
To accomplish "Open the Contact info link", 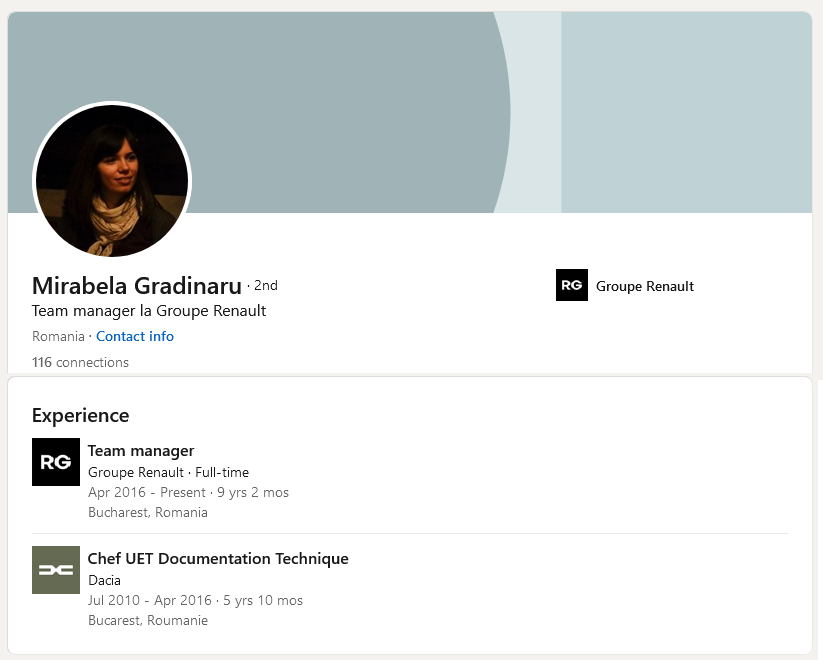I will pos(135,336).
